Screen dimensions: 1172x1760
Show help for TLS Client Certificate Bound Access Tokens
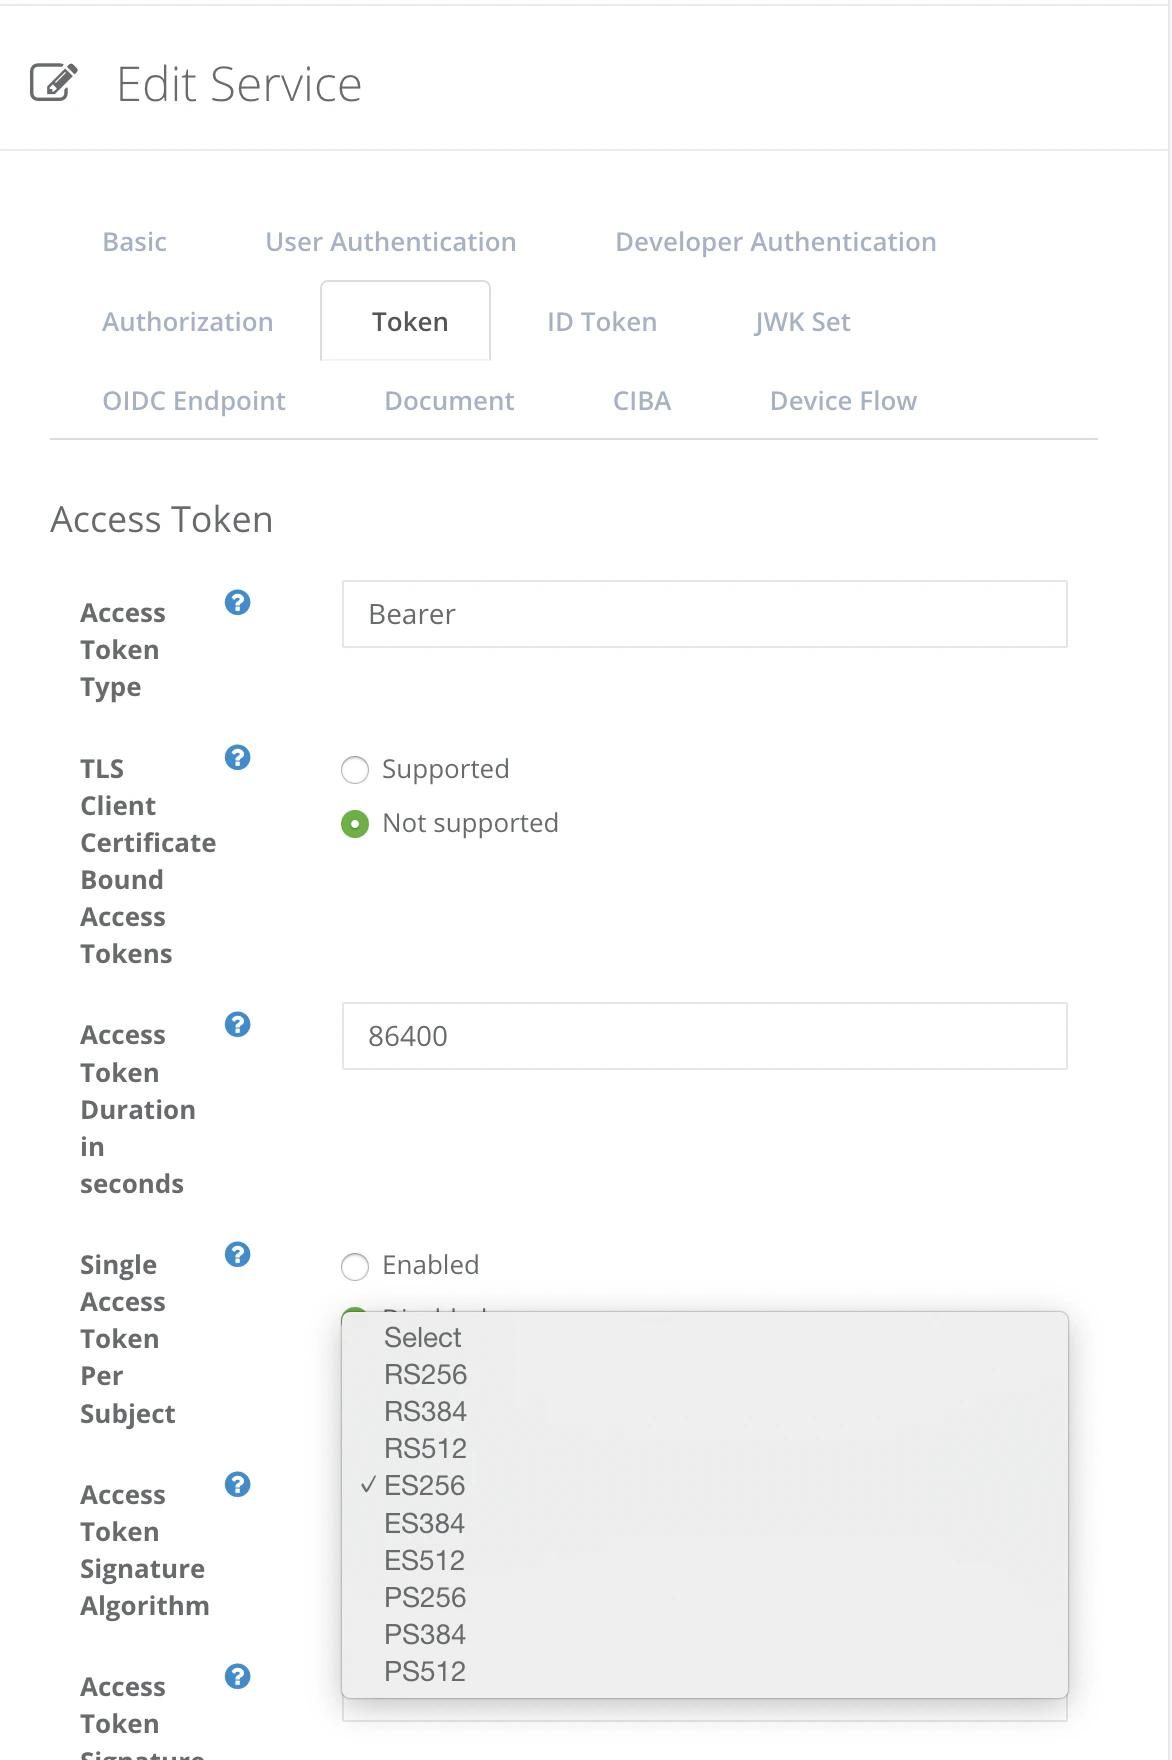(x=237, y=757)
